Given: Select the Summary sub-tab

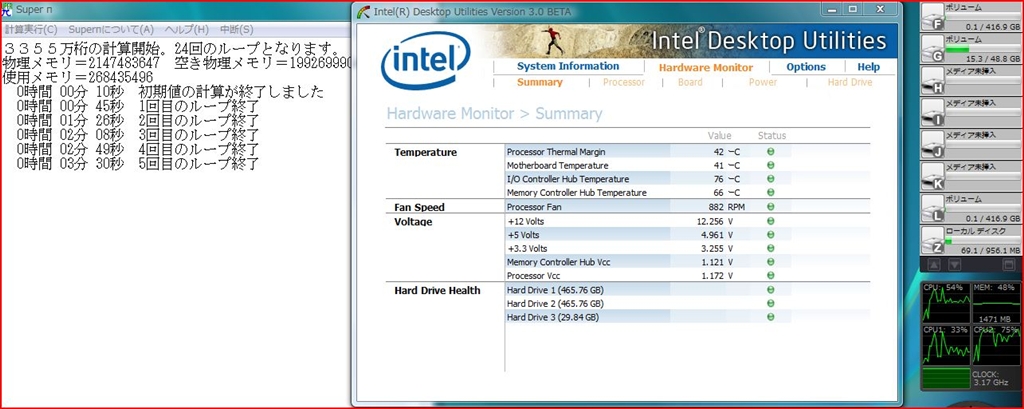Looking at the screenshot, I should coord(539,82).
